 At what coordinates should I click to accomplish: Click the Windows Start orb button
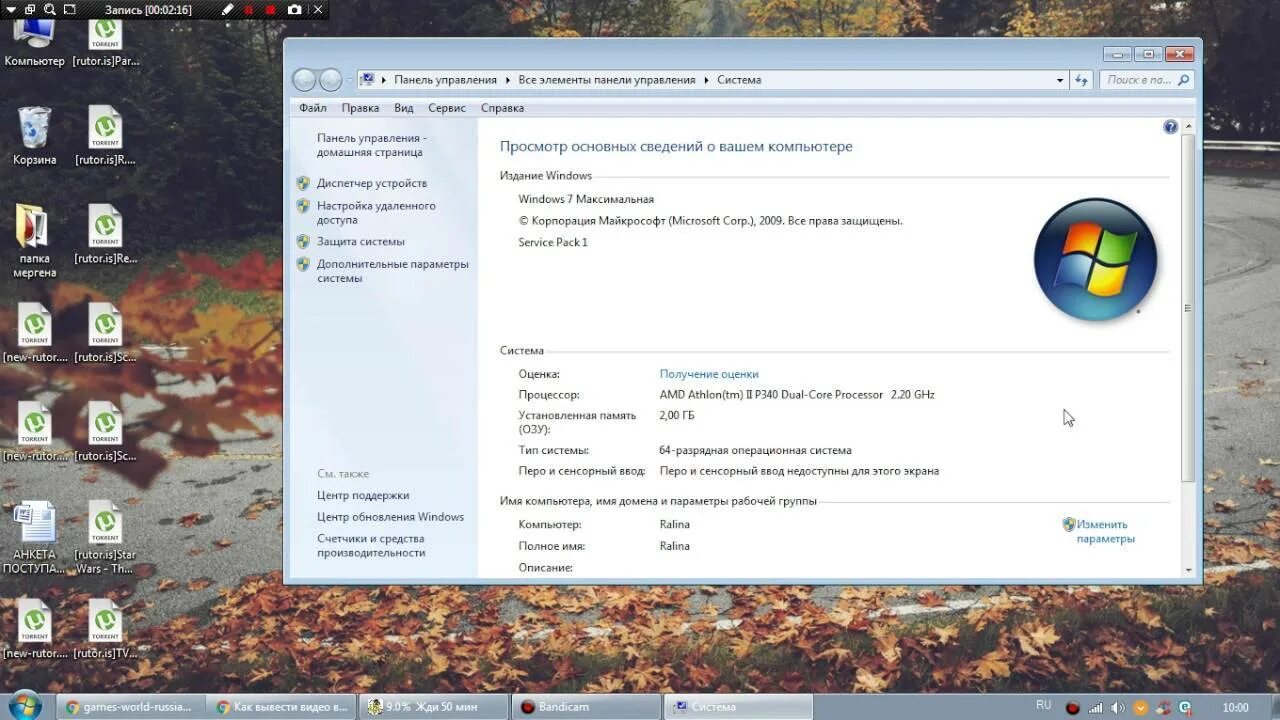click(24, 706)
